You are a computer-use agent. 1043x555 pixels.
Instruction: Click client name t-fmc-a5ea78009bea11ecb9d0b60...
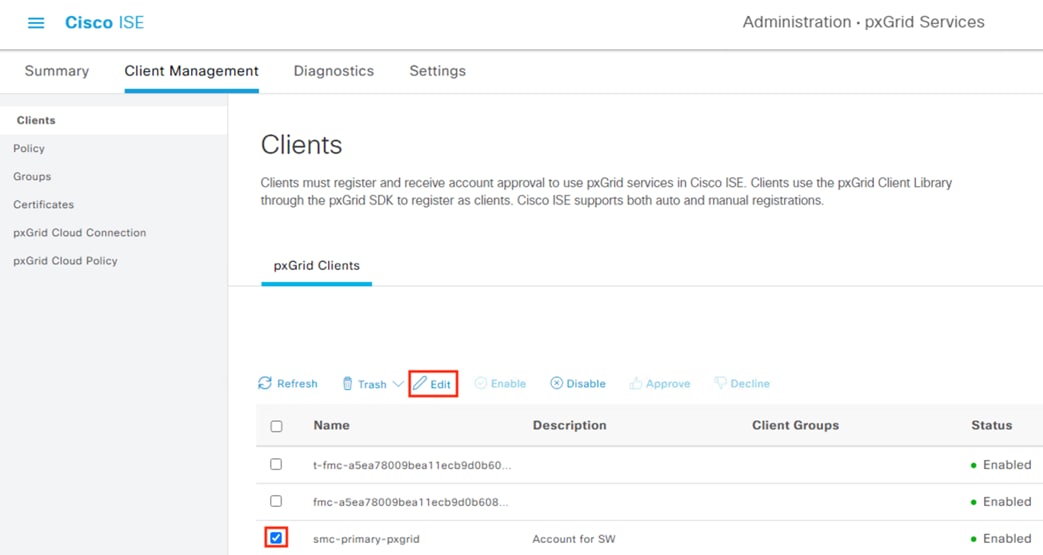click(412, 465)
